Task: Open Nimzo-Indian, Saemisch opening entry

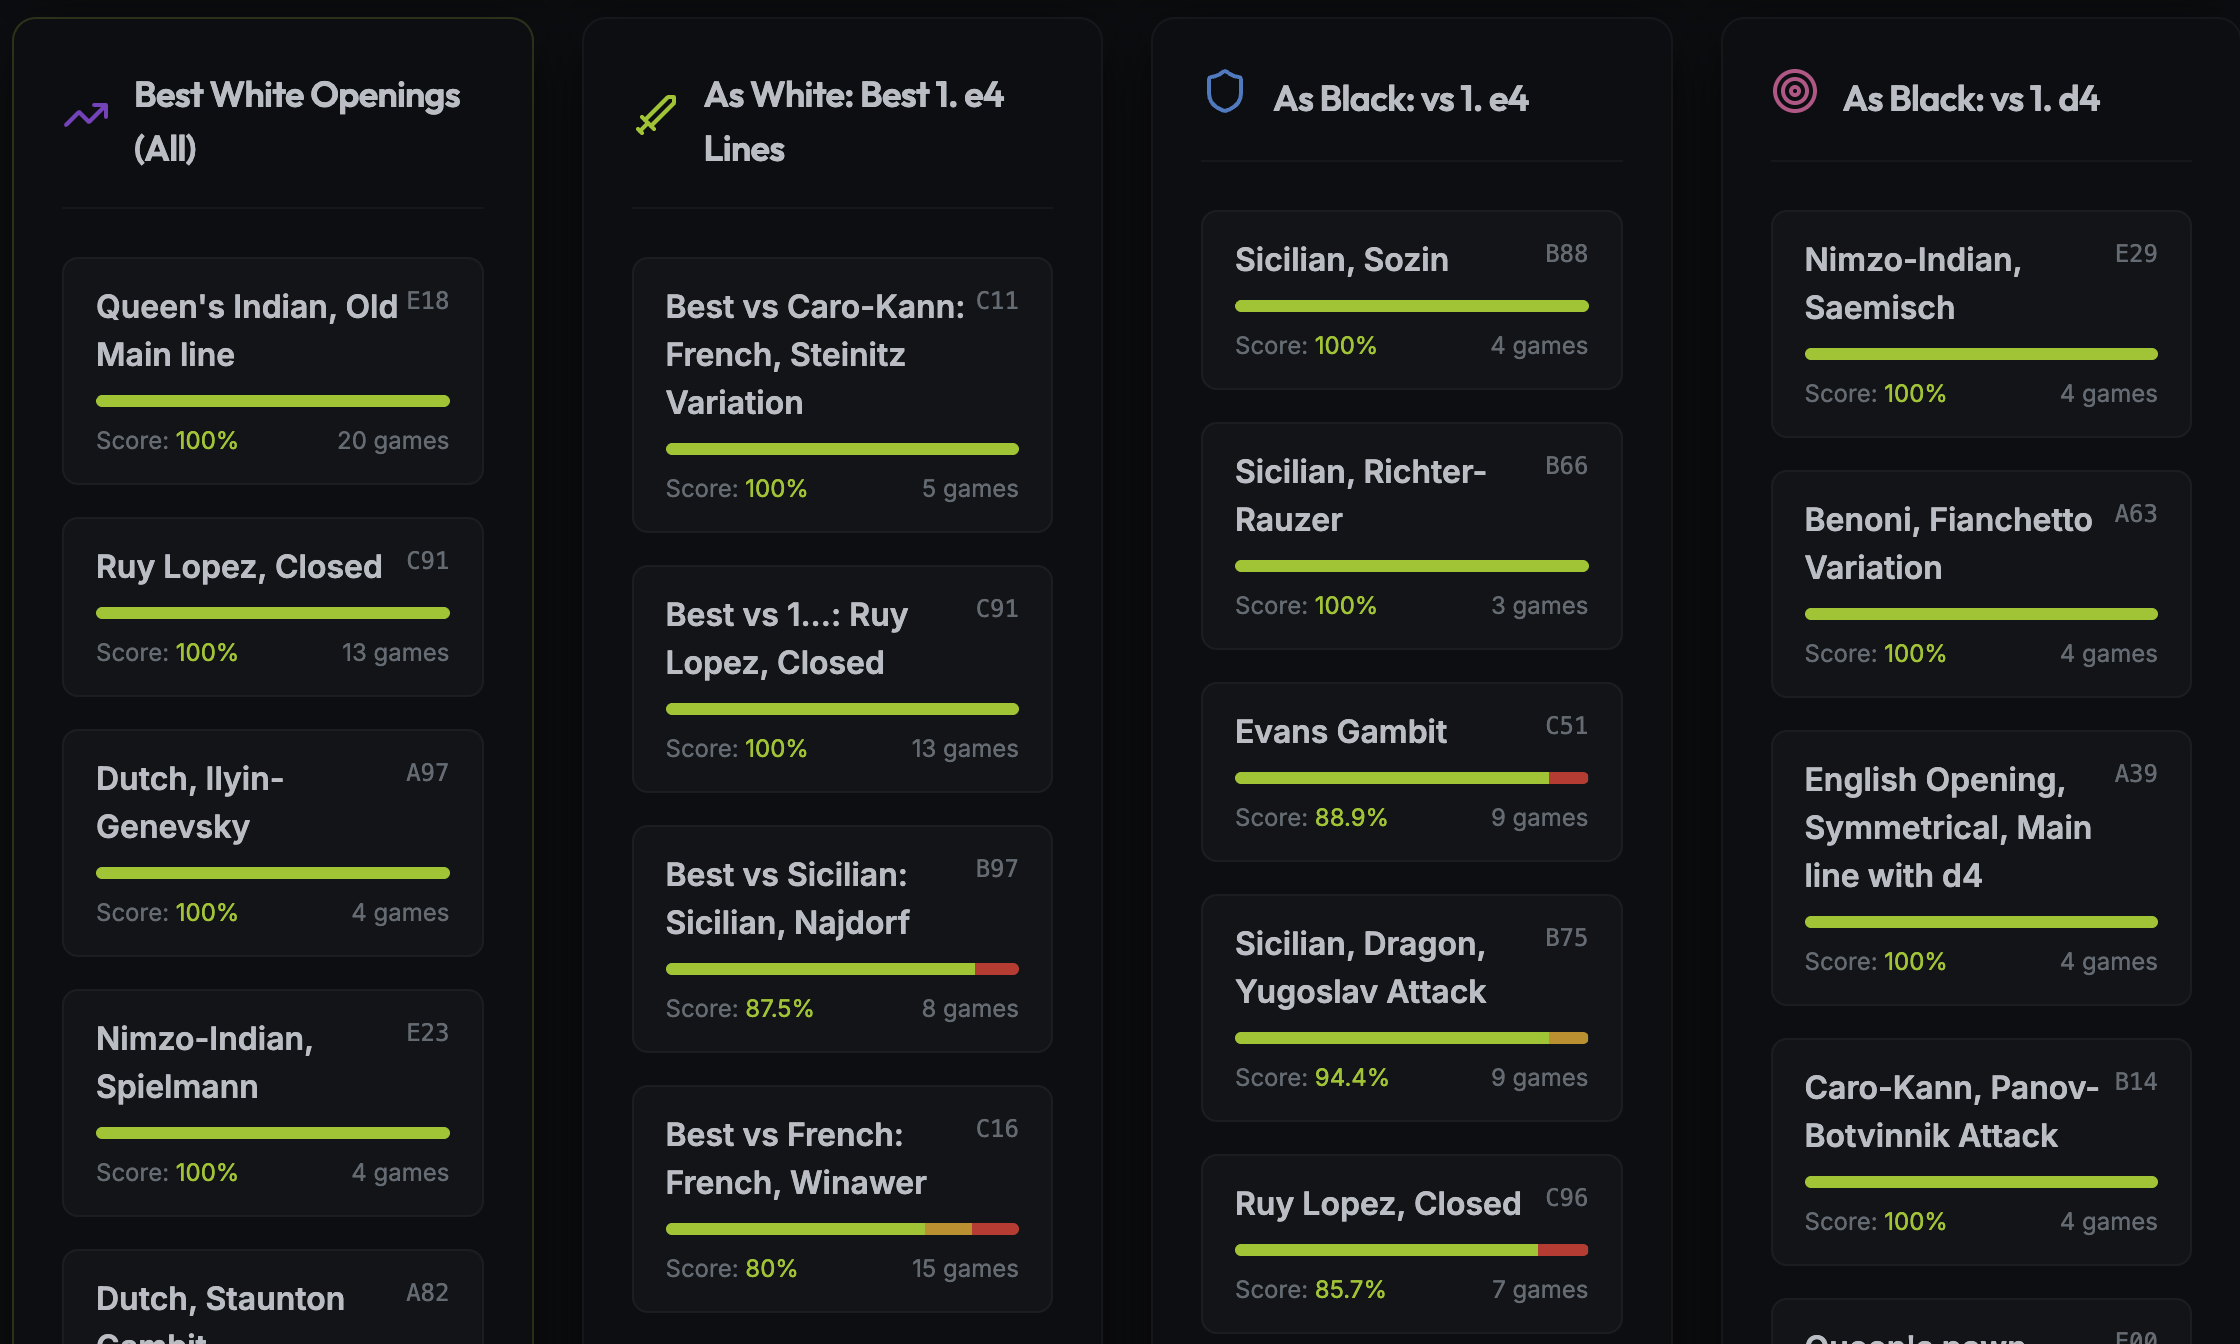Action: (x=1980, y=323)
